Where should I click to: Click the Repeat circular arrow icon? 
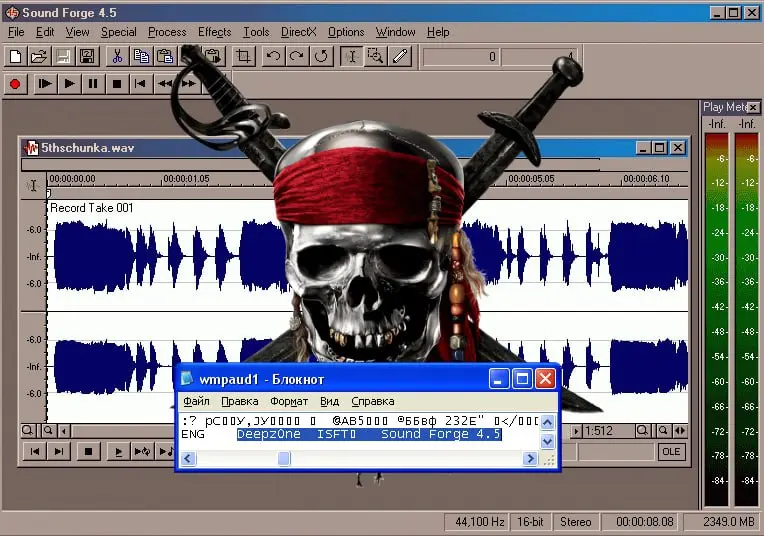pos(321,57)
